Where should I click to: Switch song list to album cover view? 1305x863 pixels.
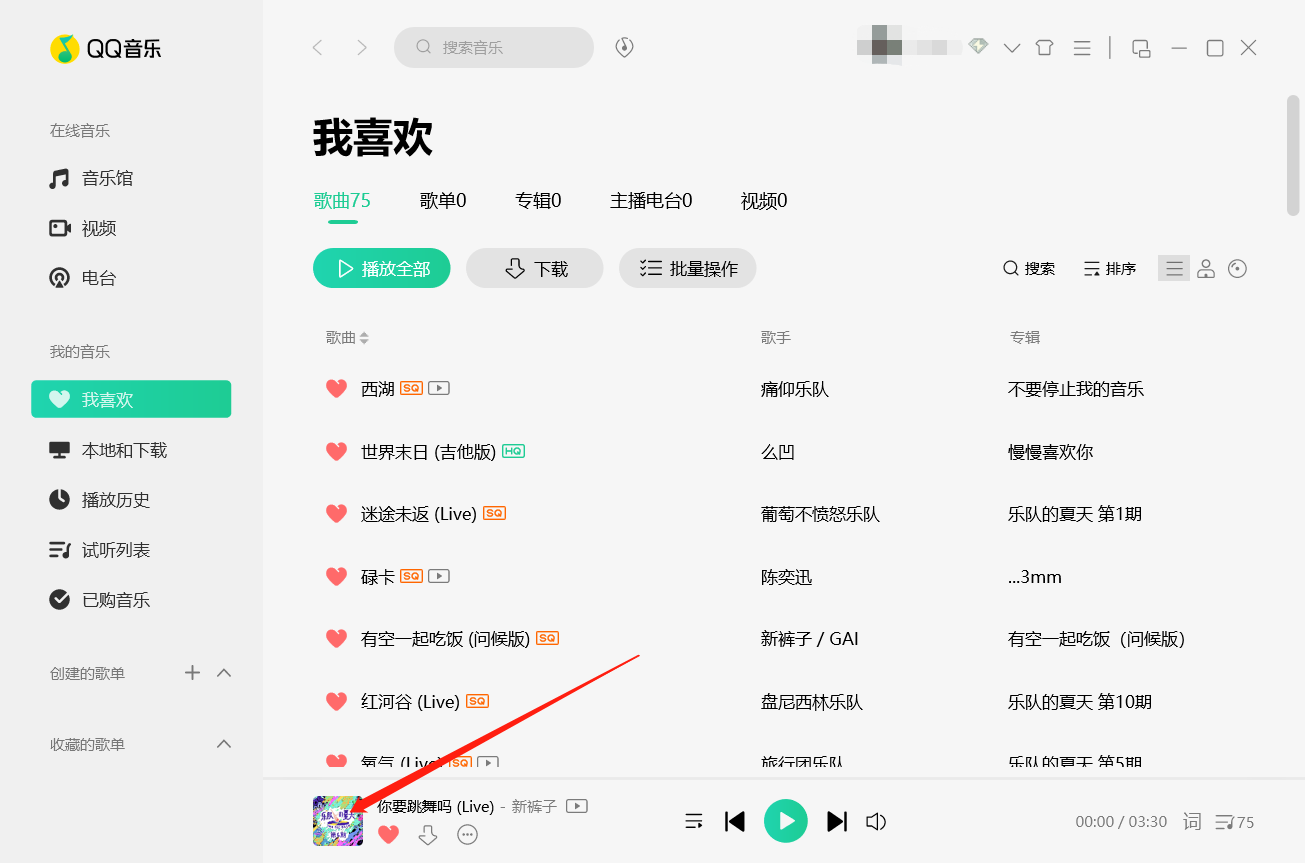[1237, 268]
